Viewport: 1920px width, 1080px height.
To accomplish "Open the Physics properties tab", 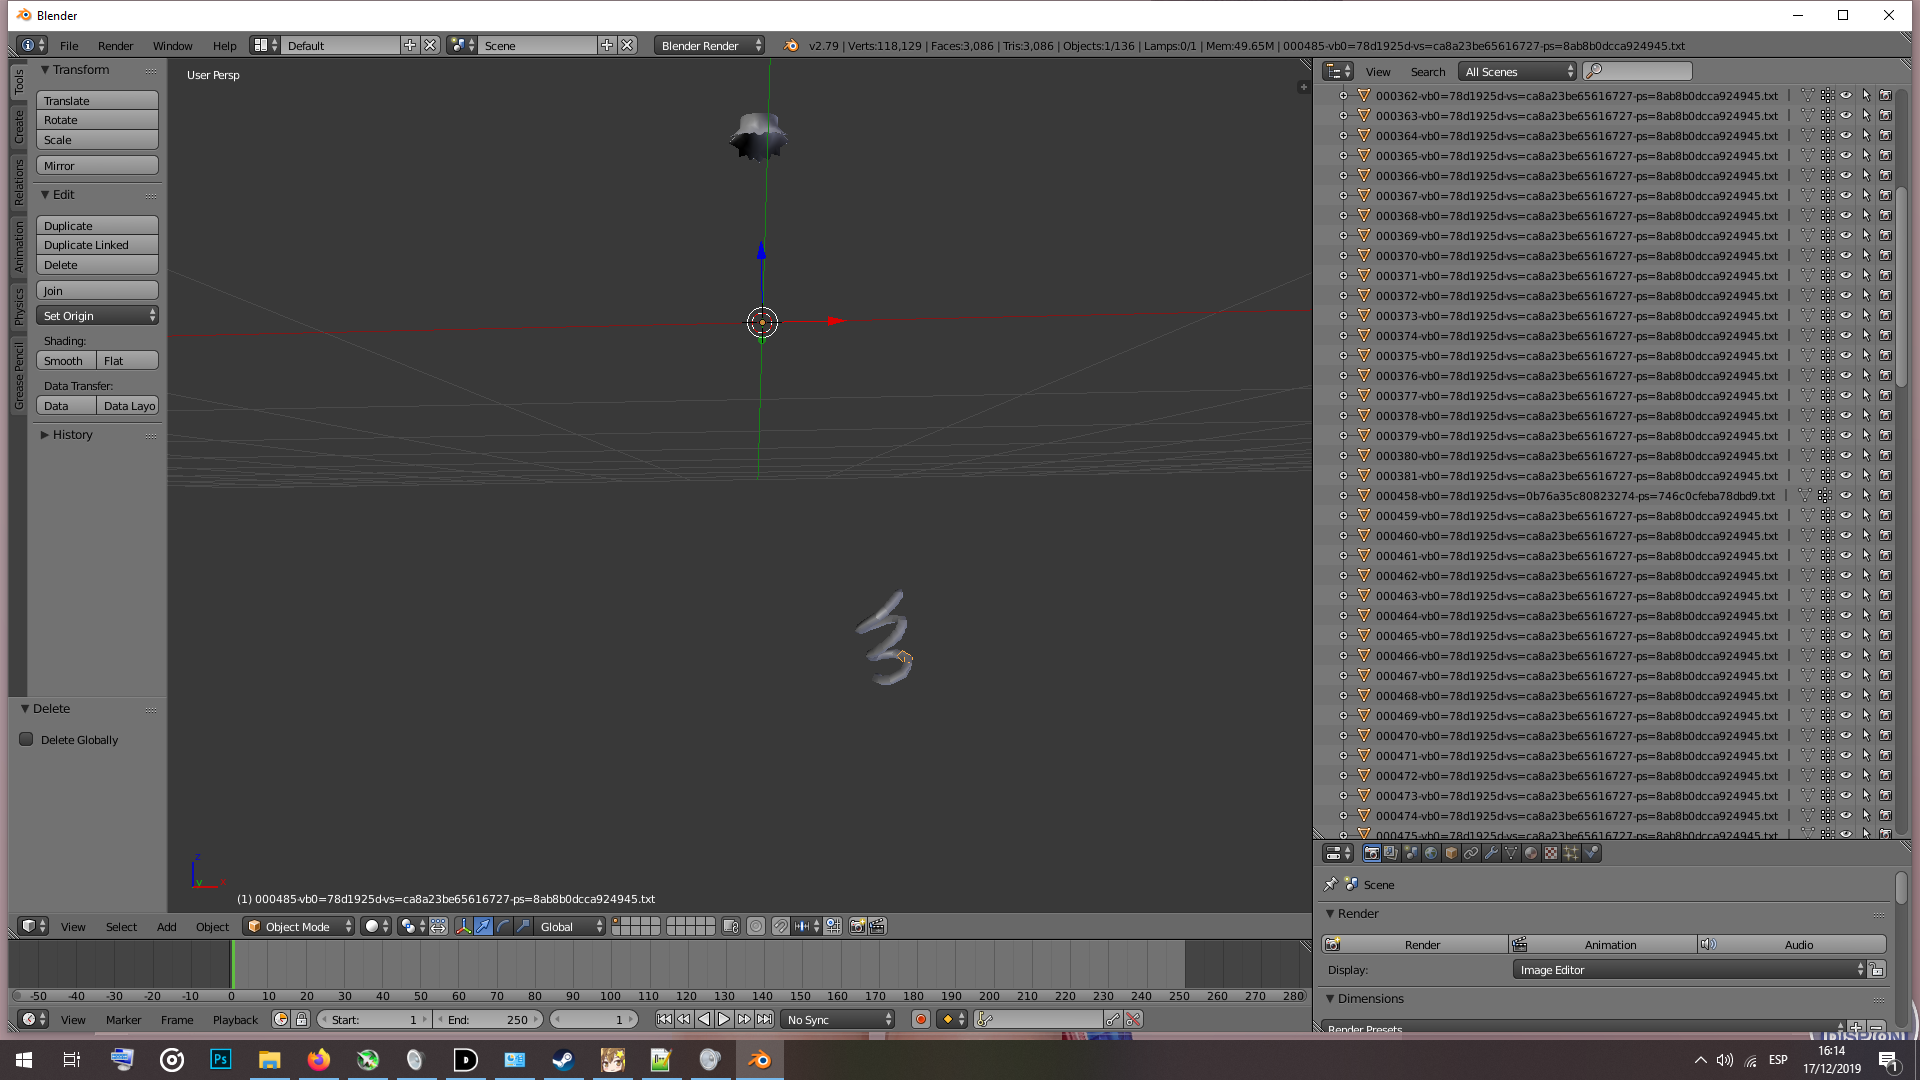I will [x=1591, y=853].
